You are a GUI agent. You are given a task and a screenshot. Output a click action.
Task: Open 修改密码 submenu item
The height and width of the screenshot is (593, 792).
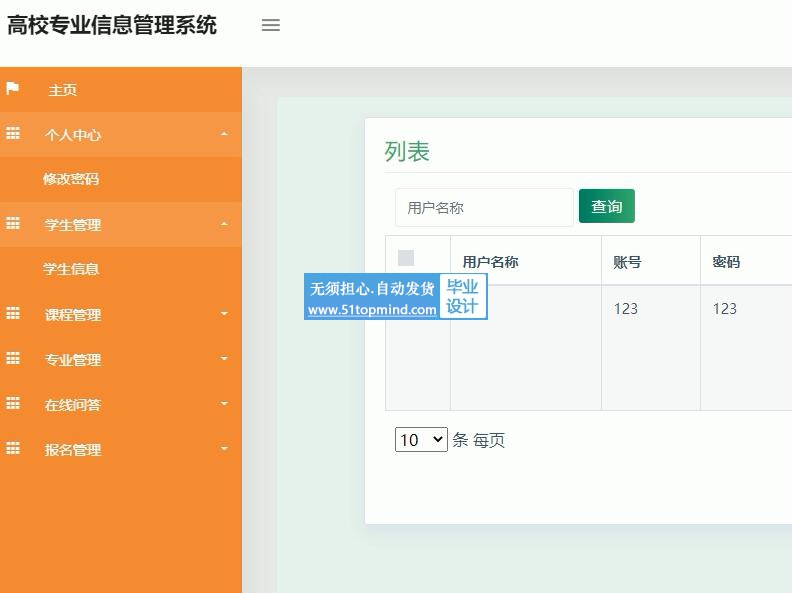pyautogui.click(x=71, y=179)
